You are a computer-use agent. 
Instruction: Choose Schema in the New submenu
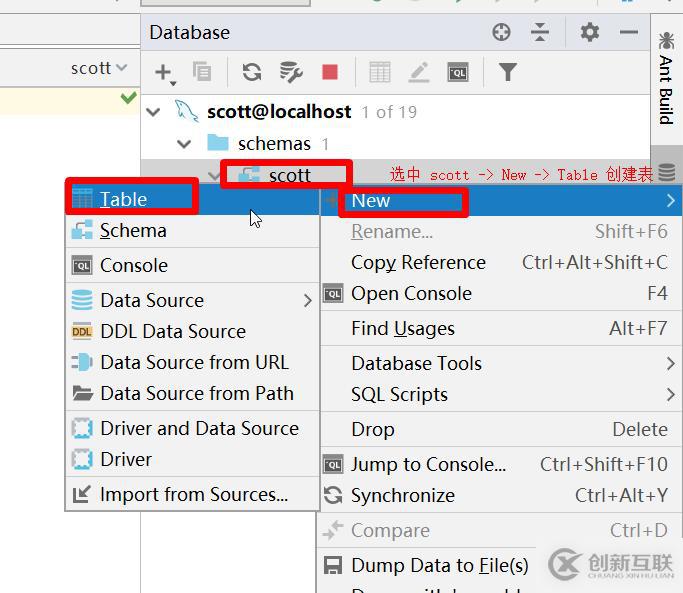[193, 230]
